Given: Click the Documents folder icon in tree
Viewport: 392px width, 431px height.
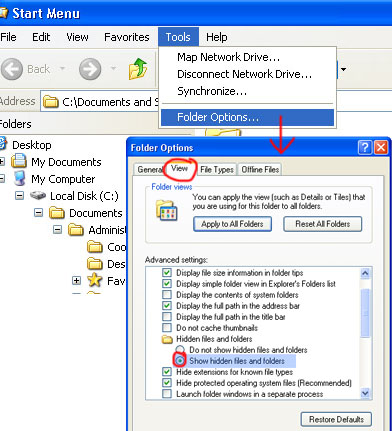Looking at the screenshot, I should 57,213.
